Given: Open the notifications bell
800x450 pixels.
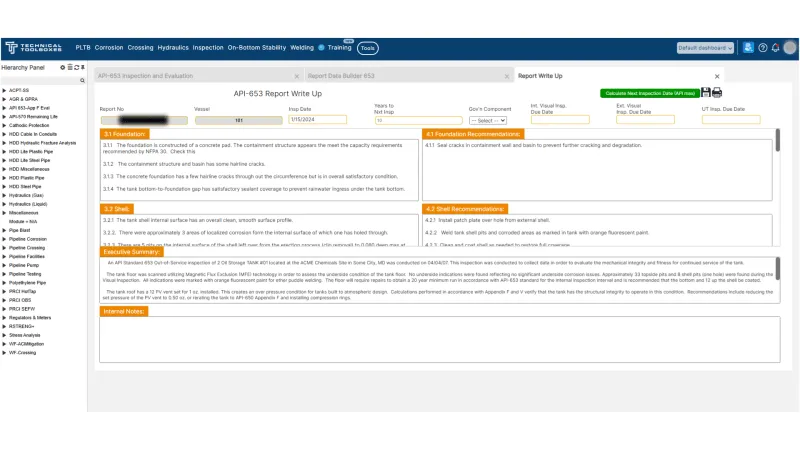Looking at the screenshot, I should (776, 47).
